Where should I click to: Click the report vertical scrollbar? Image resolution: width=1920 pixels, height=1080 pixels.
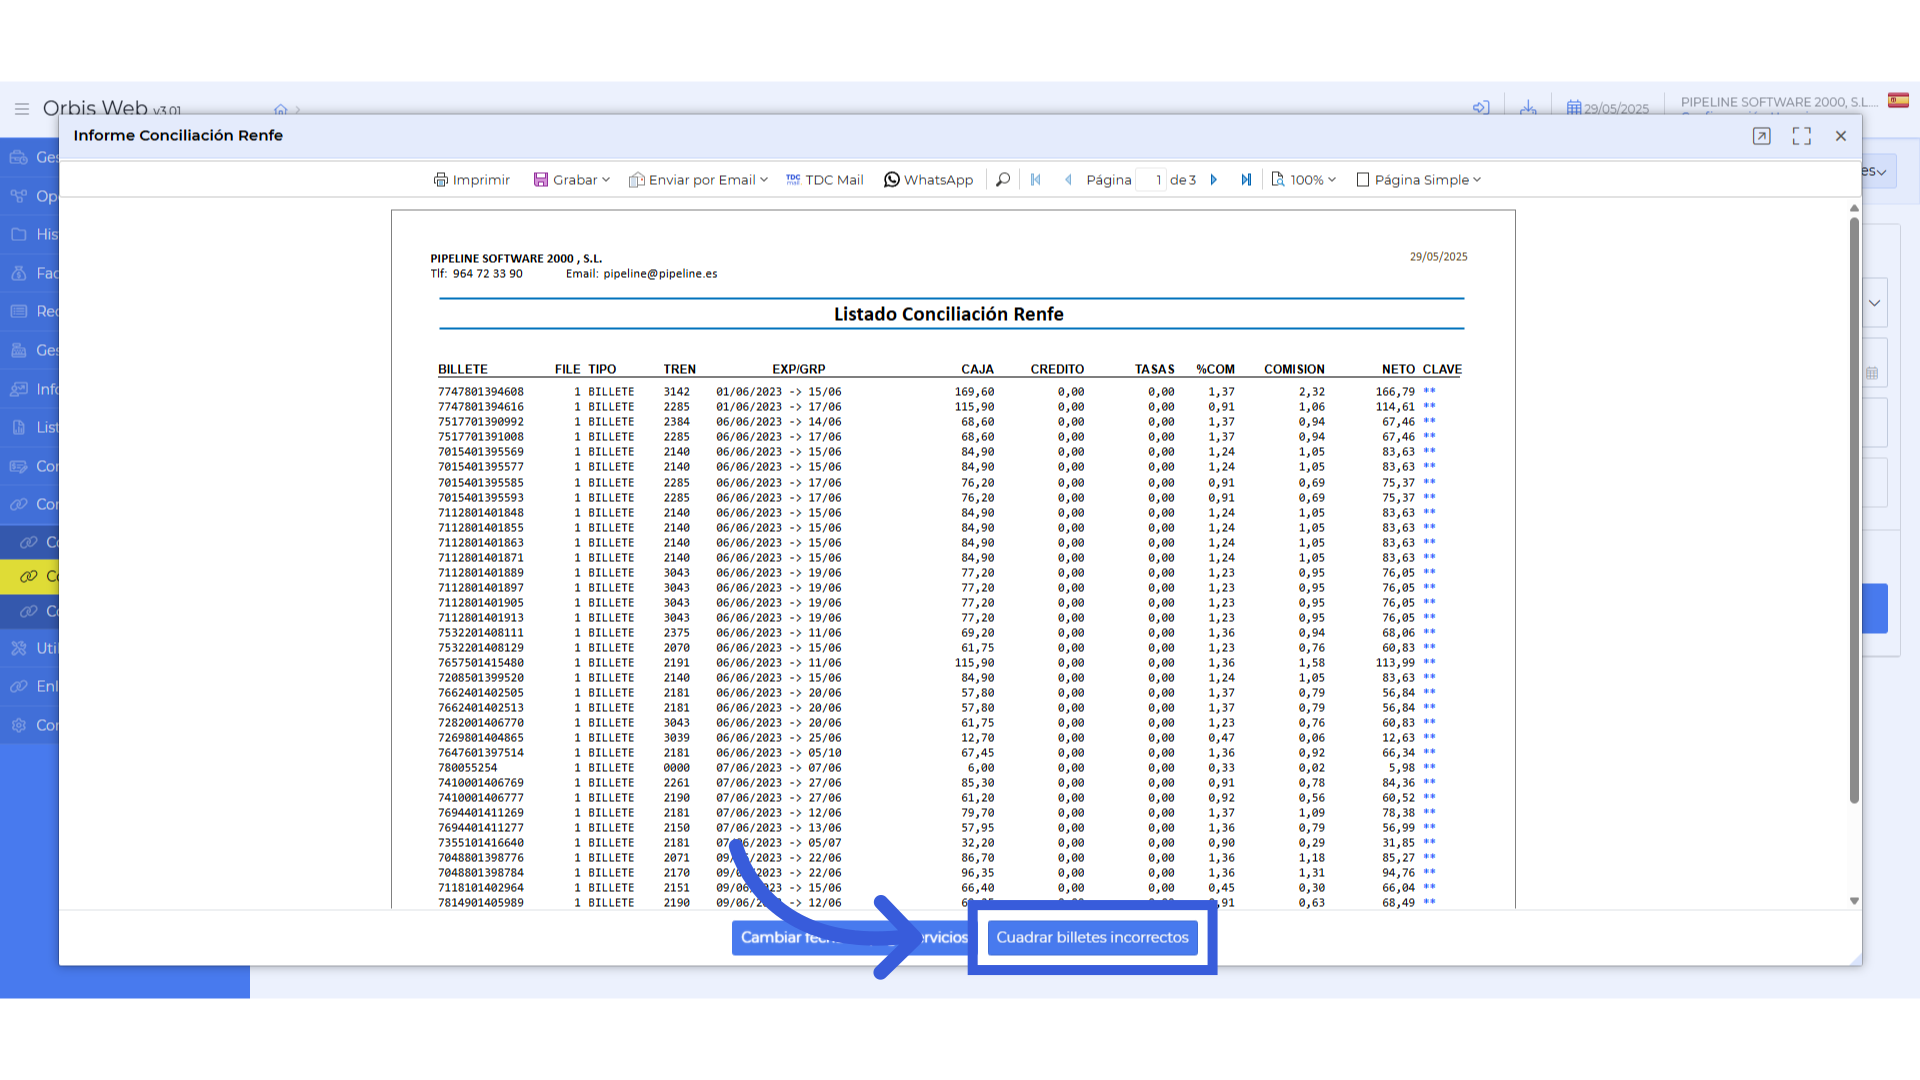[1854, 510]
